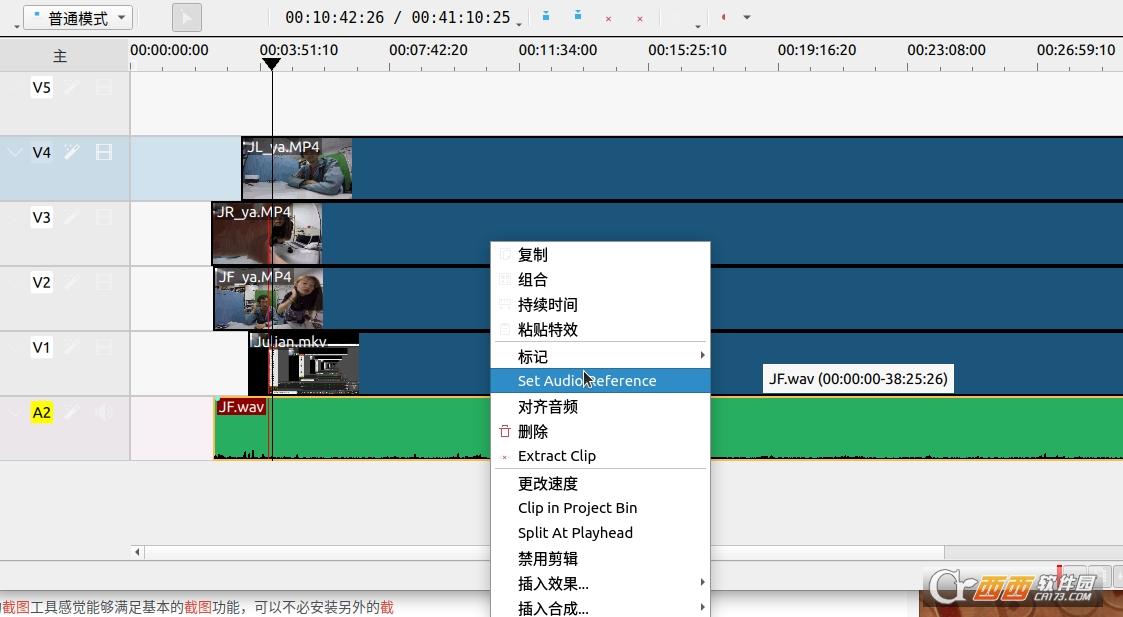1123x617 pixels.
Task: Toggle effects wand on track A2
Action: 72,412
